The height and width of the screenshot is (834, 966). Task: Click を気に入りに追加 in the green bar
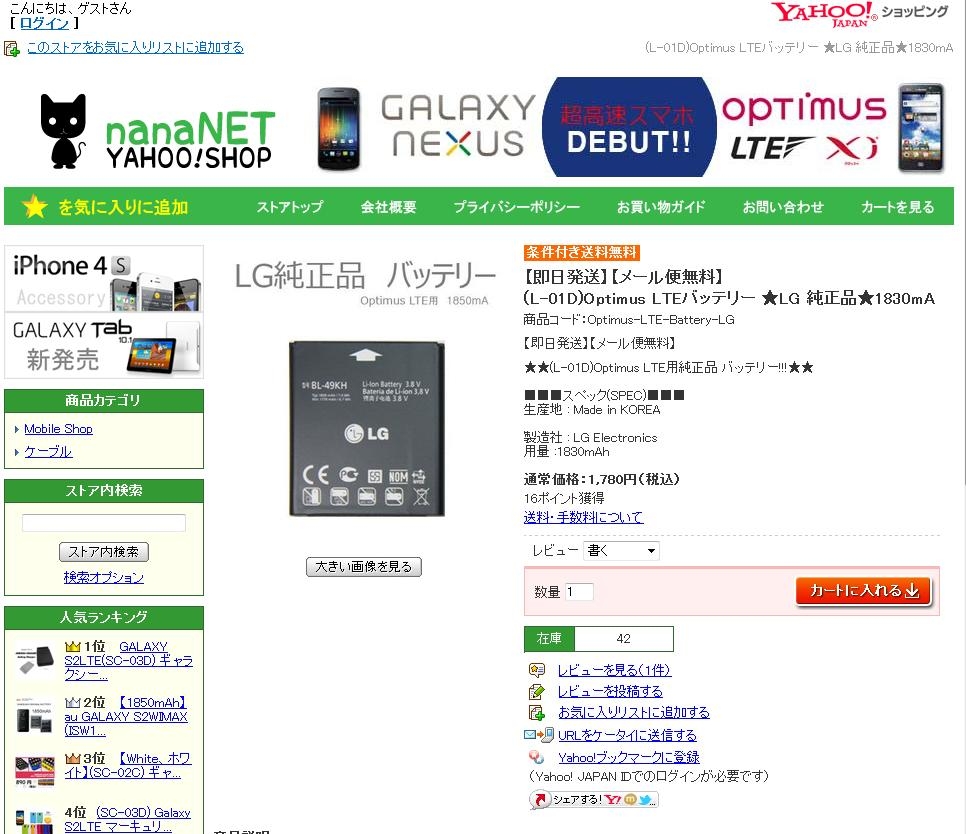tap(123, 207)
